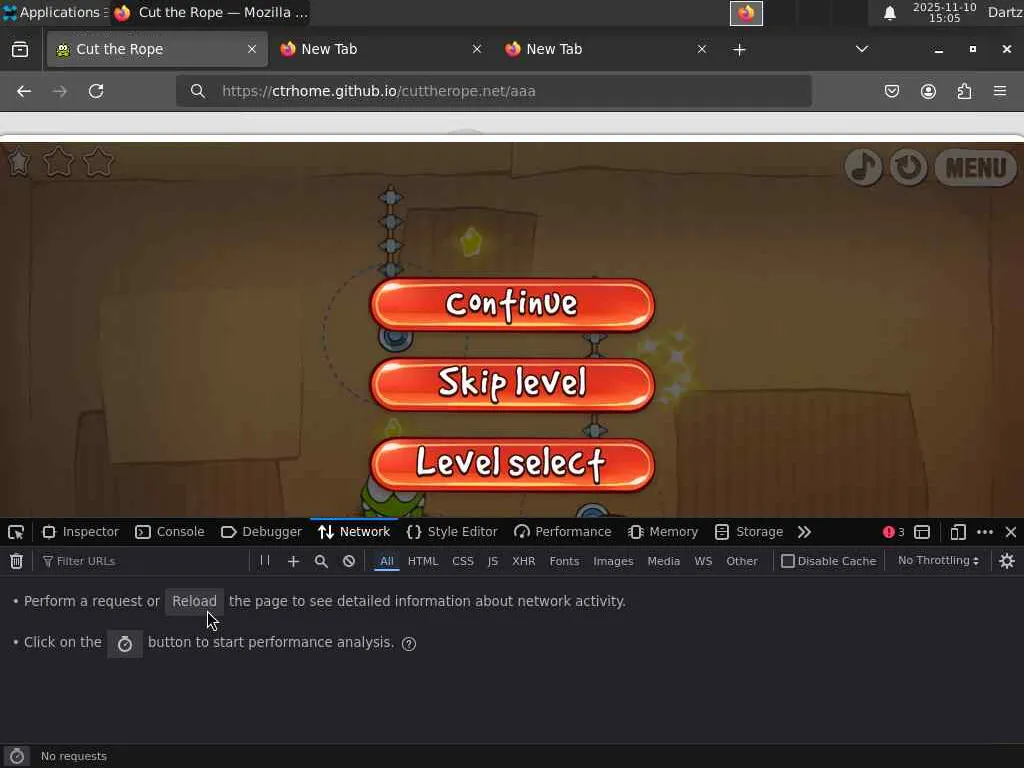Switch to Cut the Rope tab

pyautogui.click(x=157, y=49)
